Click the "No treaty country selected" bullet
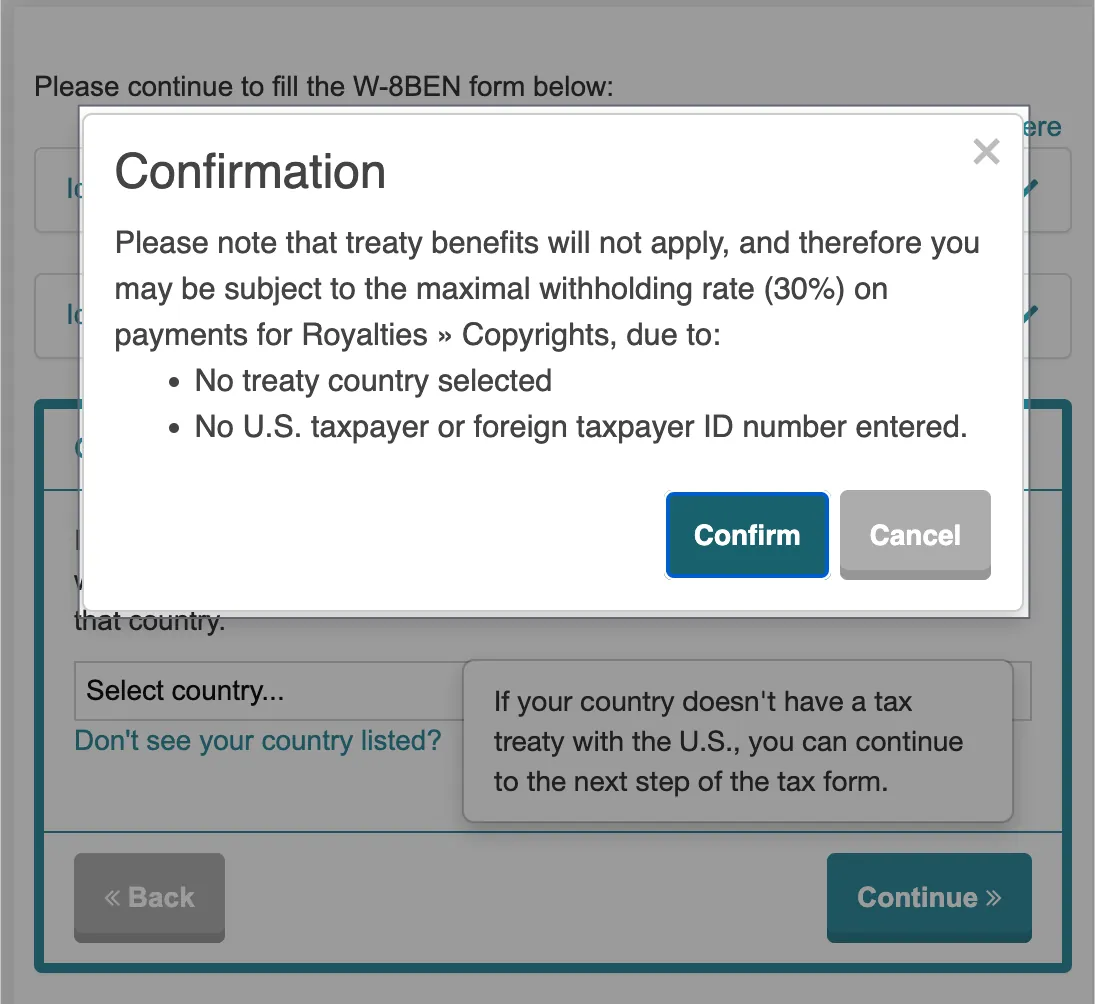Screen dimensions: 1095x1004 tap(373, 381)
